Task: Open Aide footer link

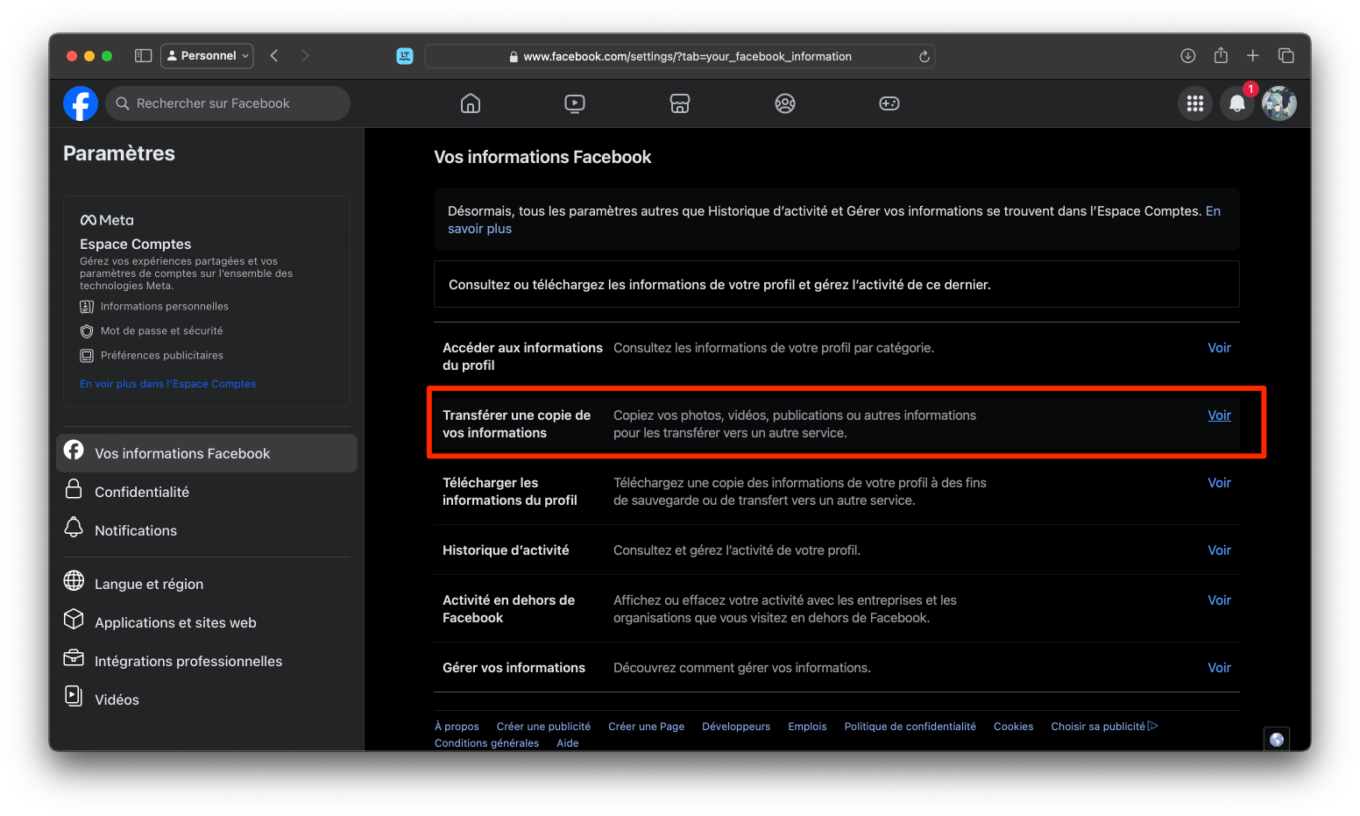Action: (567, 743)
